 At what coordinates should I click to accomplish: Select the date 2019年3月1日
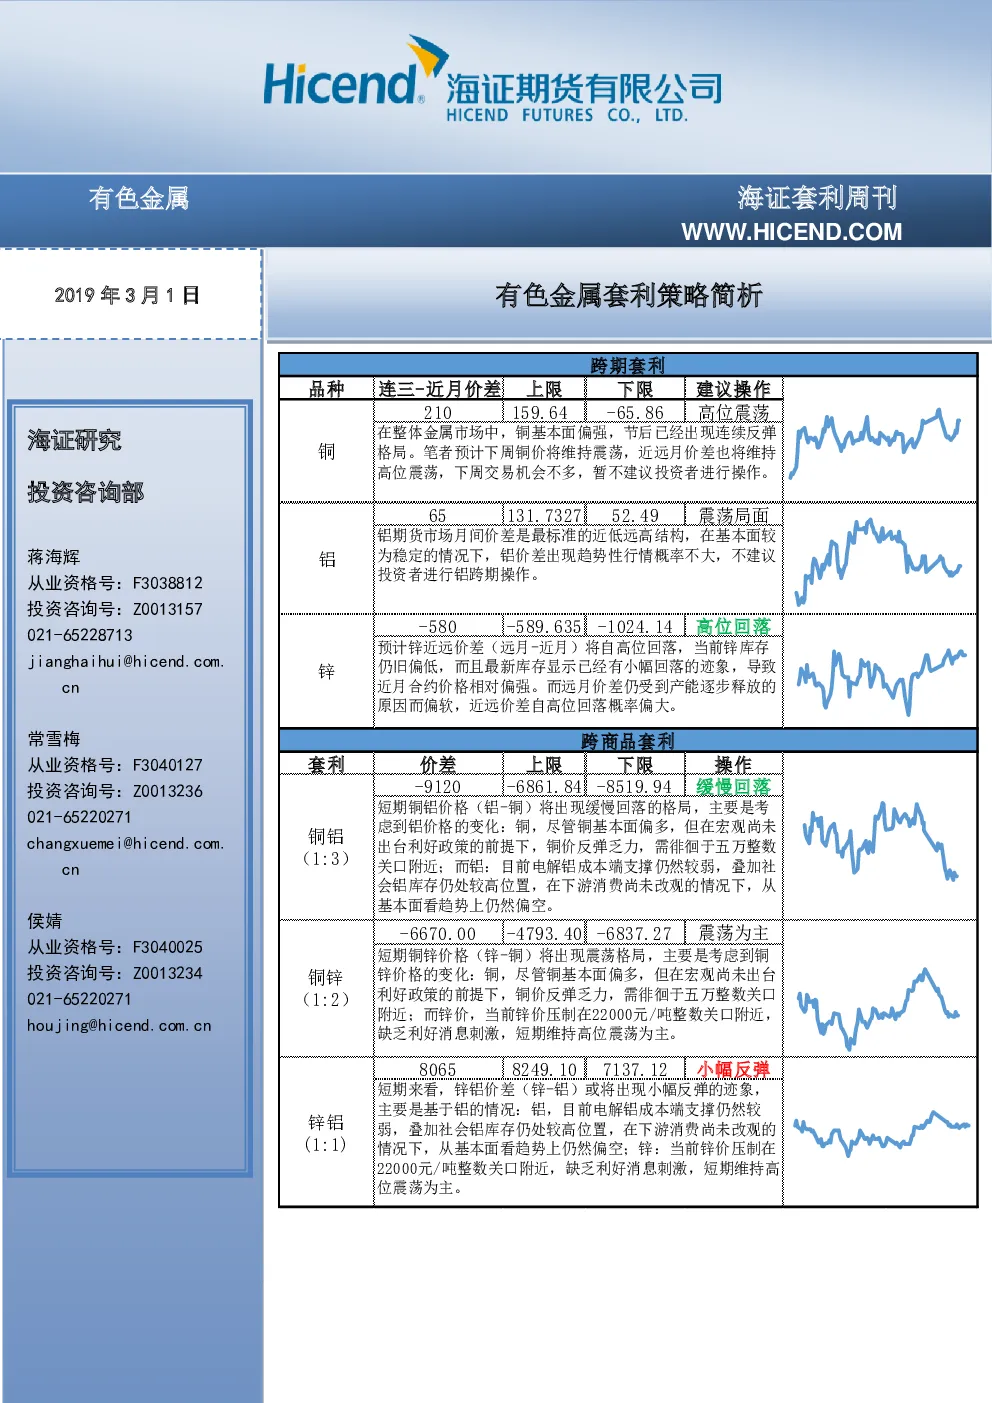(127, 295)
